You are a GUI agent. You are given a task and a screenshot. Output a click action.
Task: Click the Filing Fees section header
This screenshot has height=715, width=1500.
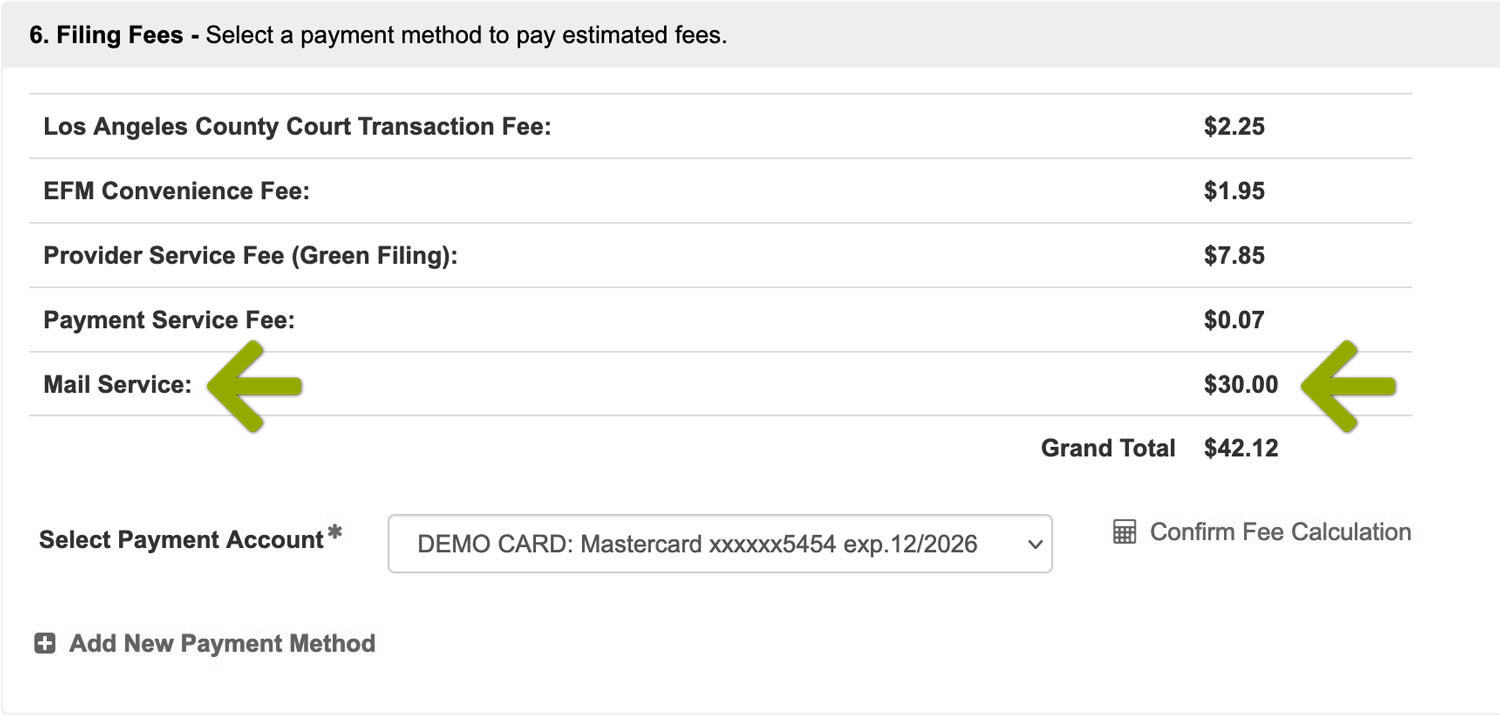pyautogui.click(x=378, y=36)
